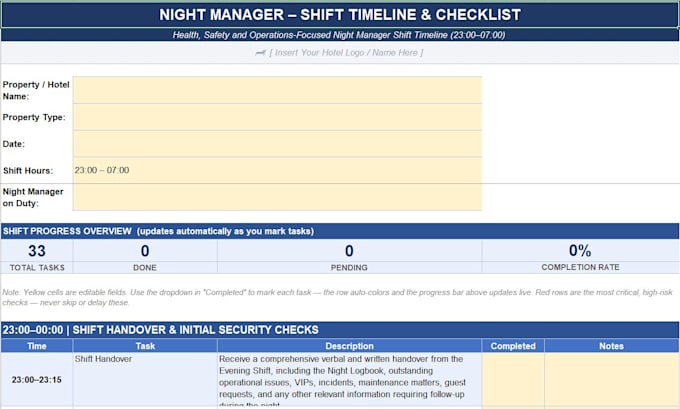This screenshot has width=680, height=409.
Task: Click the Description column header
Action: coord(350,346)
